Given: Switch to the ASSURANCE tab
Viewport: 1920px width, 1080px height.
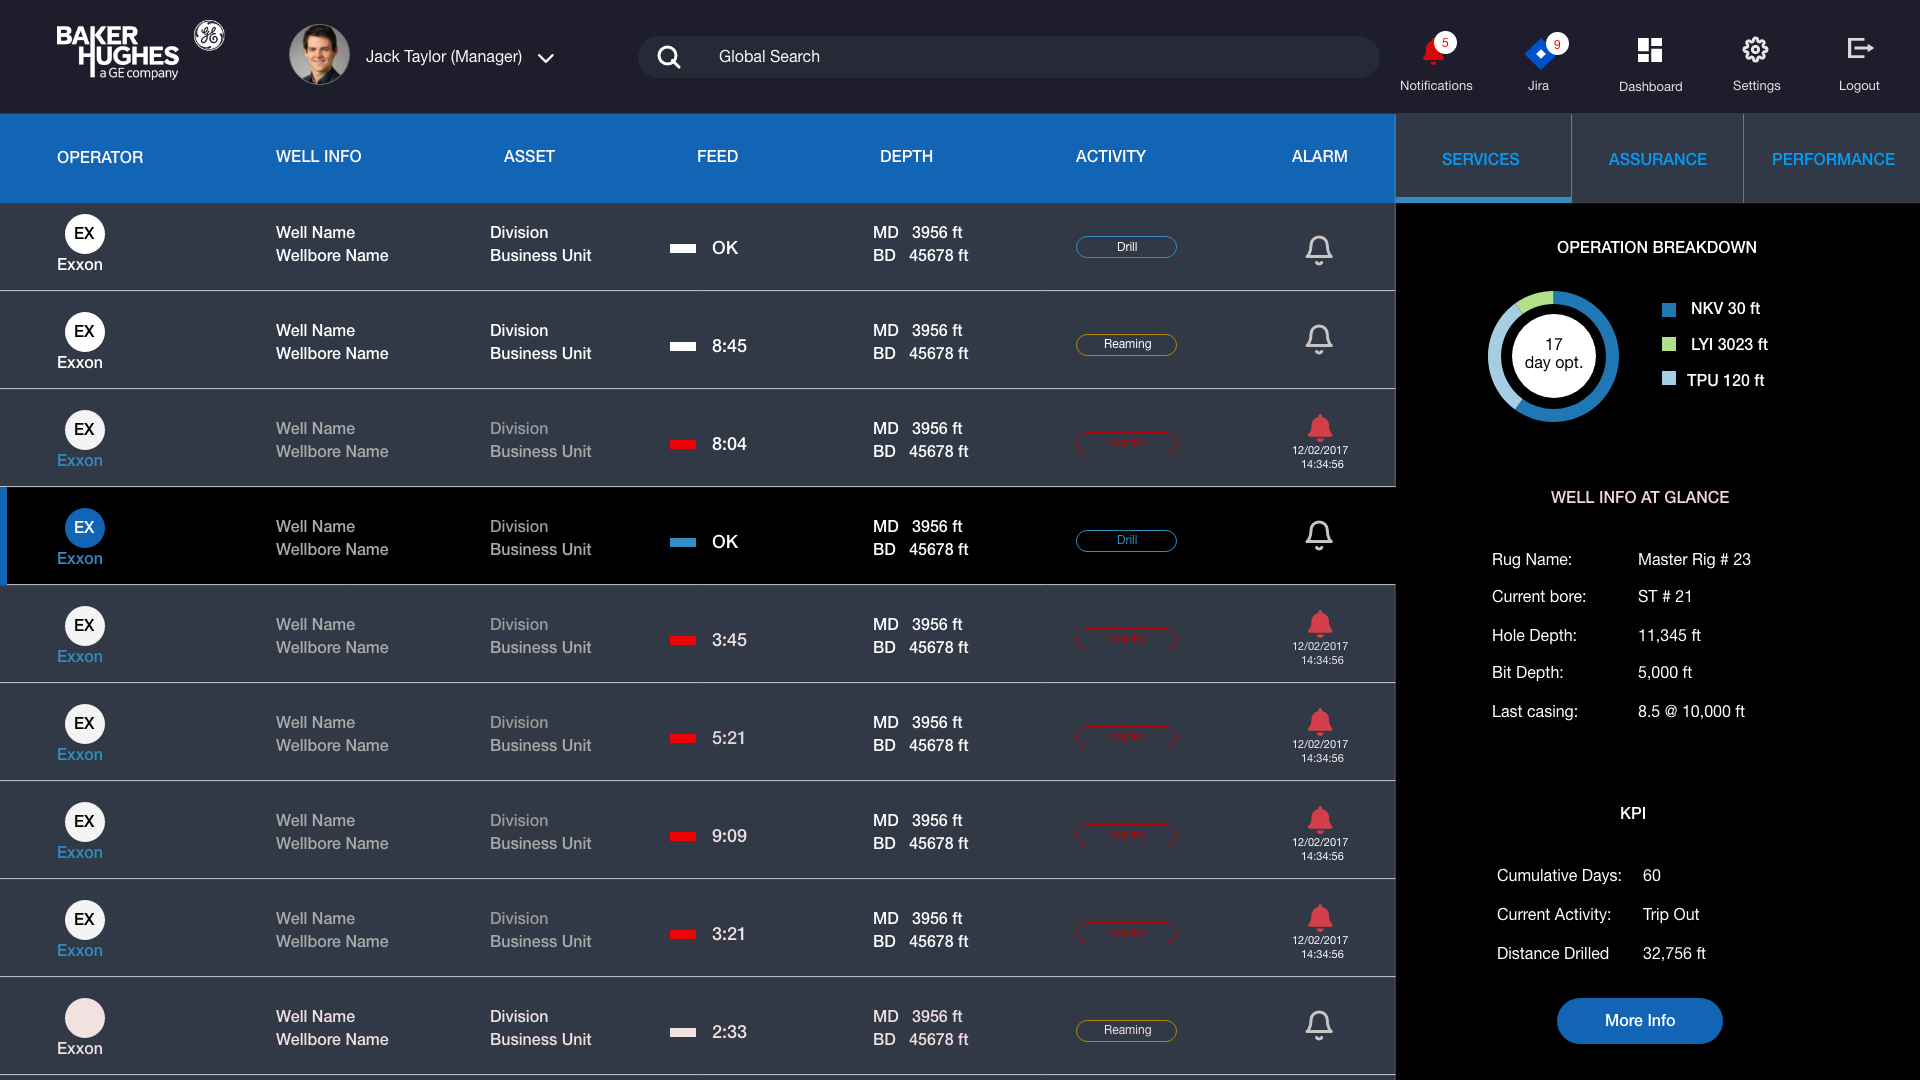Looking at the screenshot, I should coord(1657,159).
